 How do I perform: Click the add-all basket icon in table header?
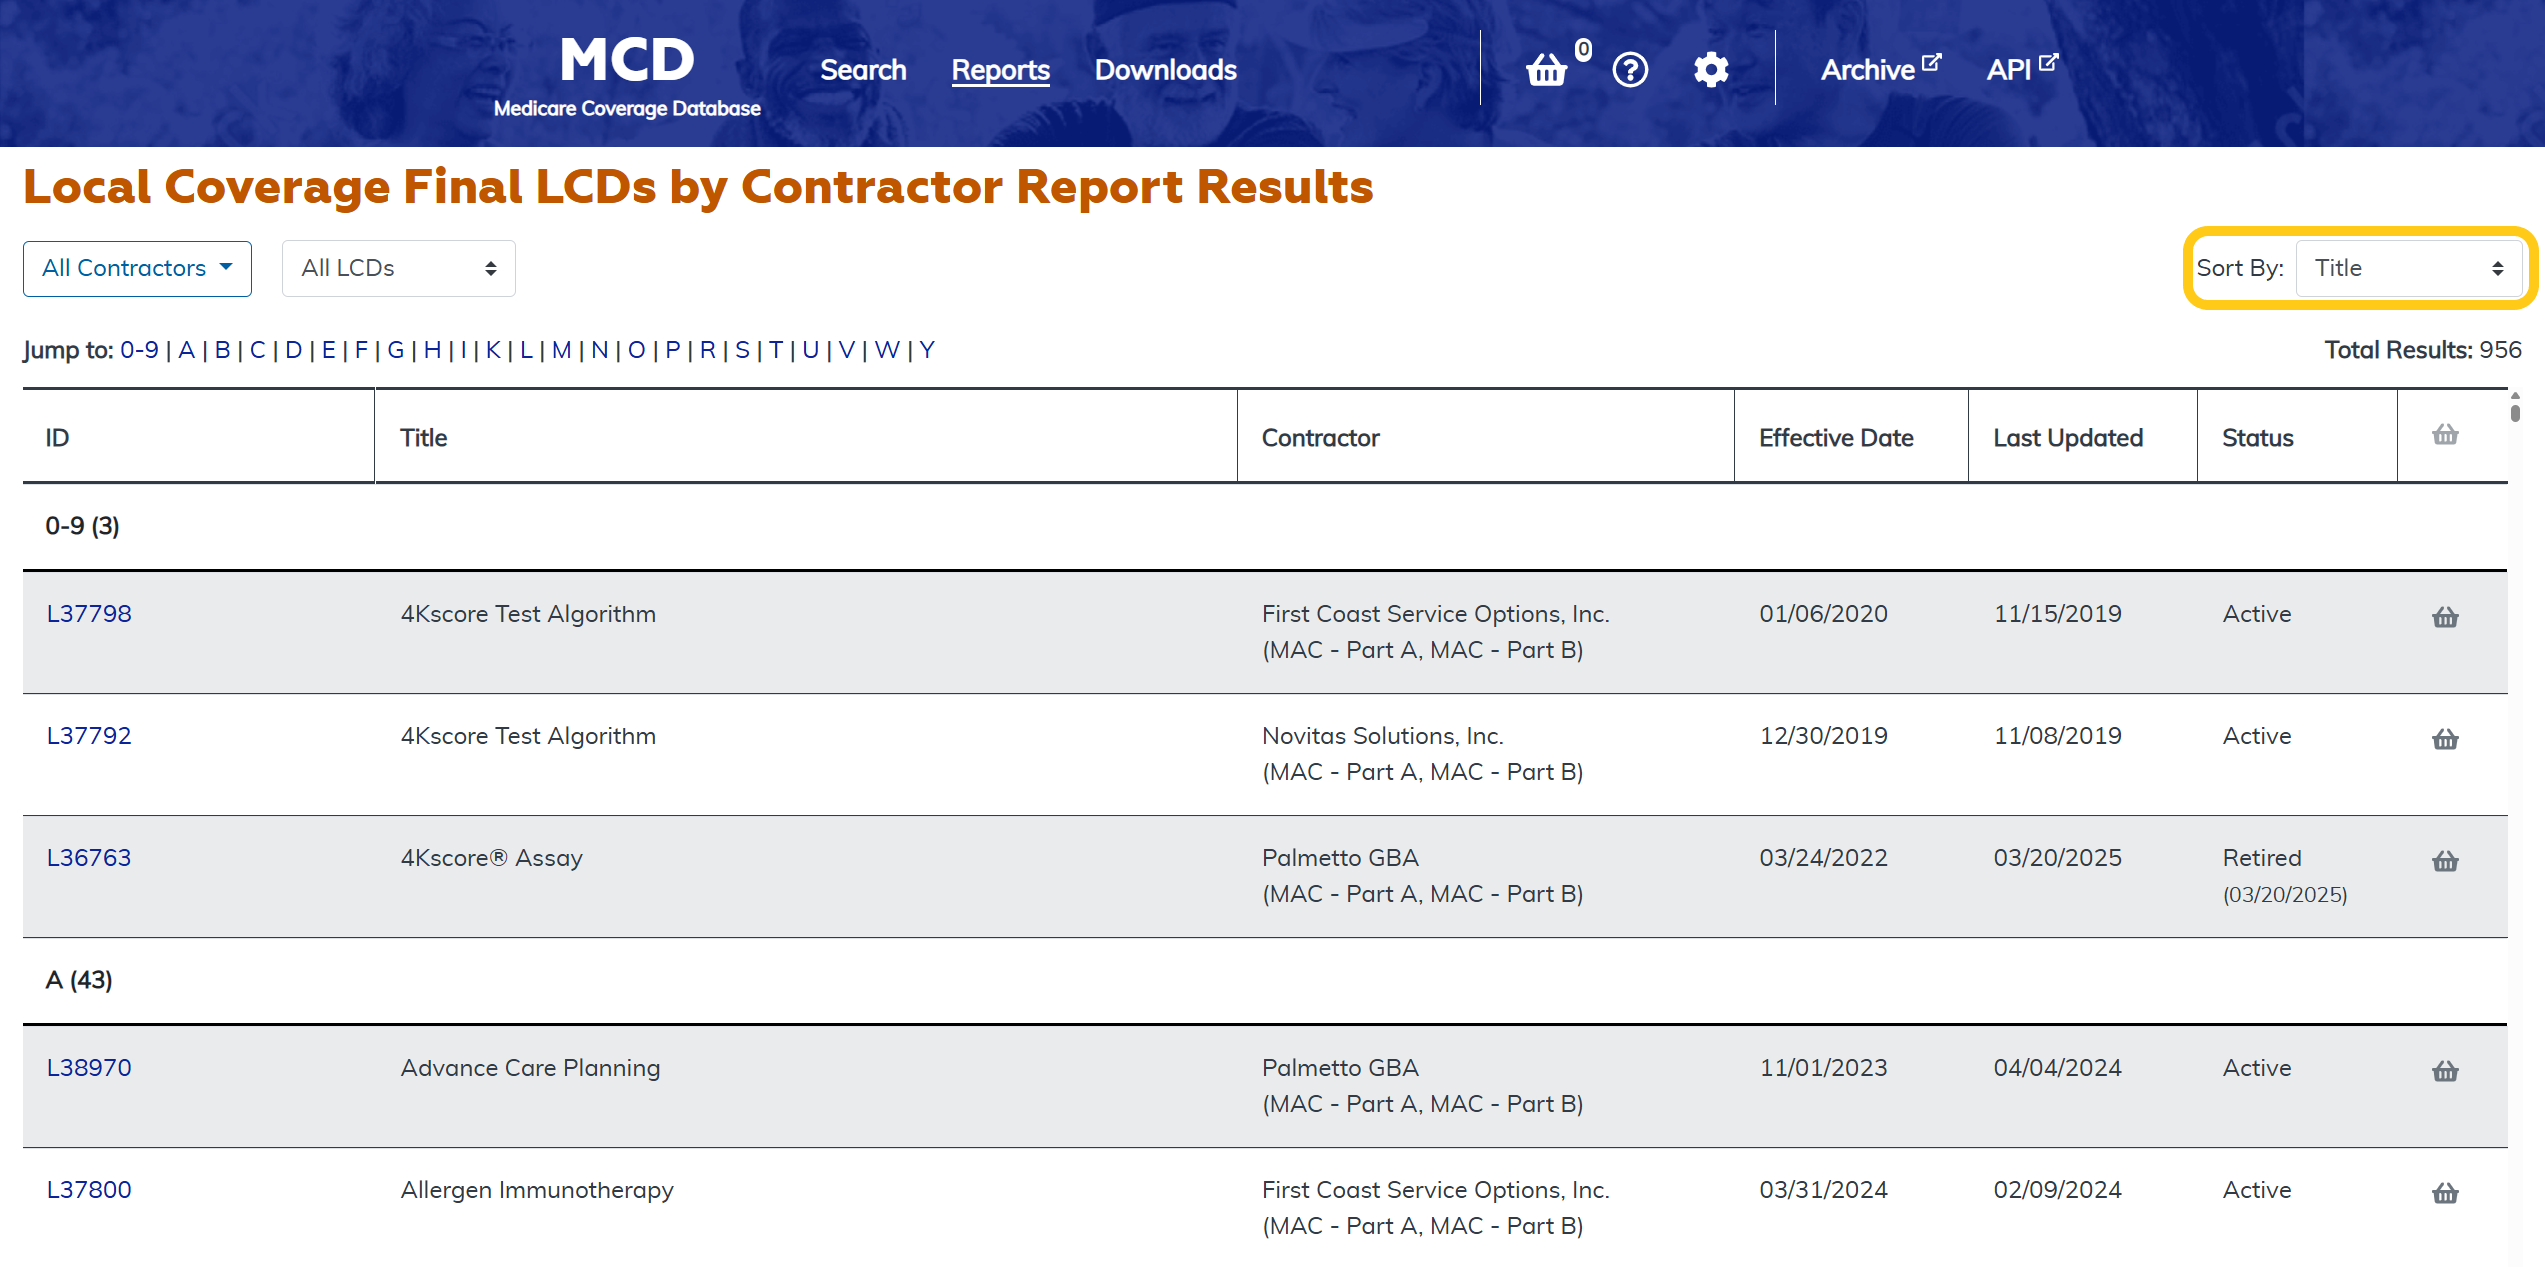(2445, 435)
